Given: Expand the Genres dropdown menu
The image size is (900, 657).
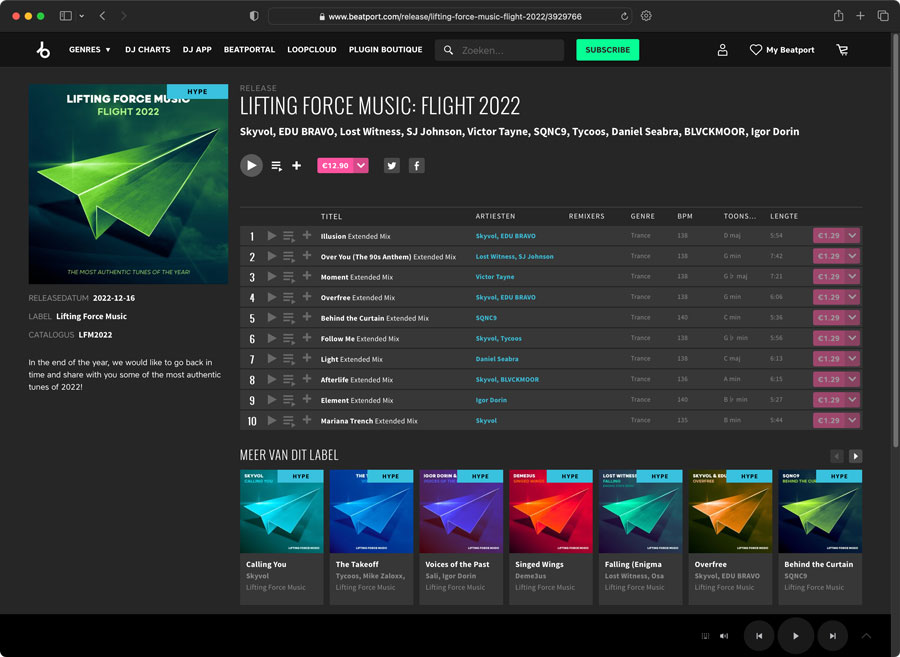Looking at the screenshot, I should (x=89, y=50).
